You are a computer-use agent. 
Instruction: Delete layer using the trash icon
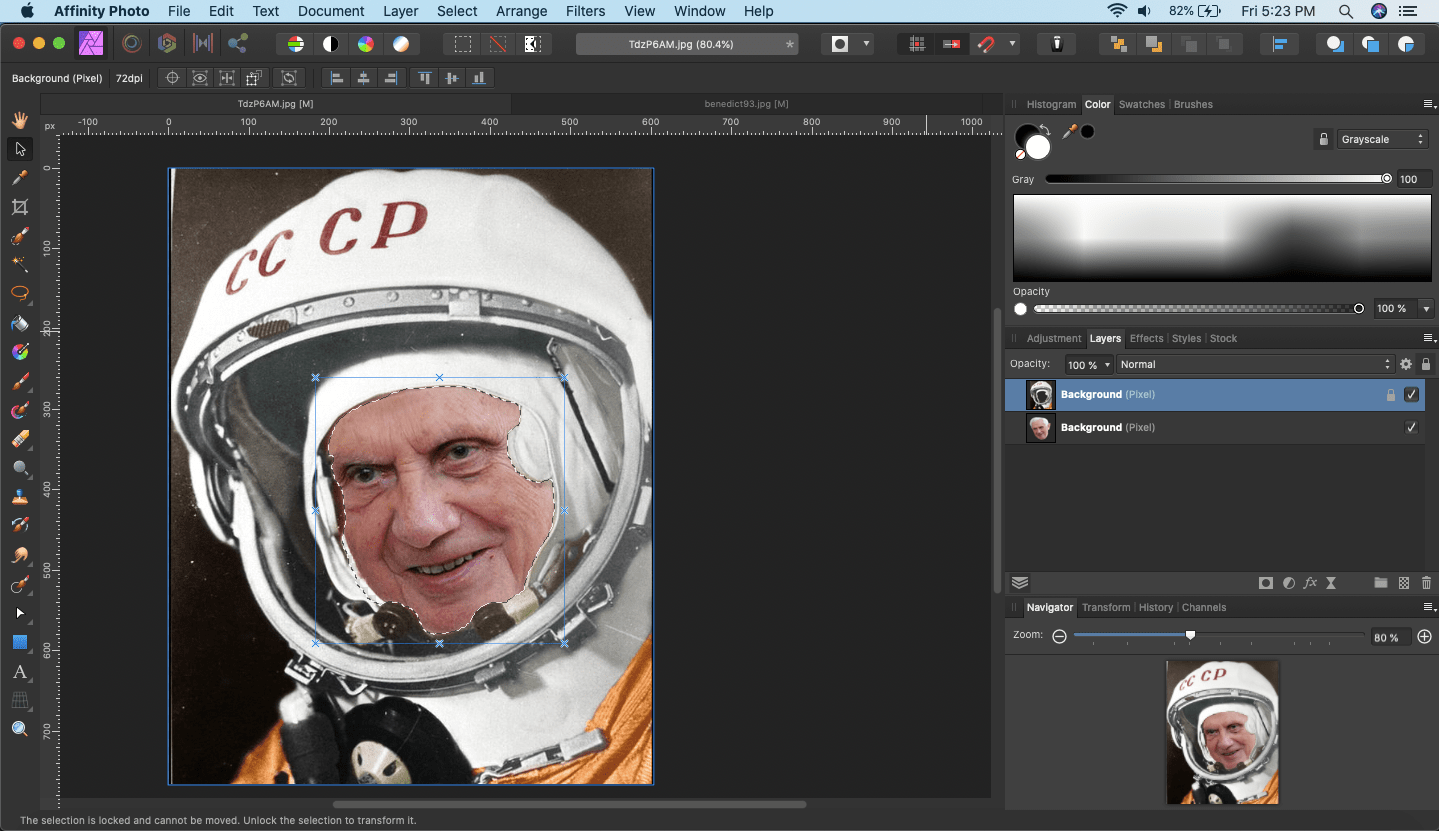coord(1426,583)
